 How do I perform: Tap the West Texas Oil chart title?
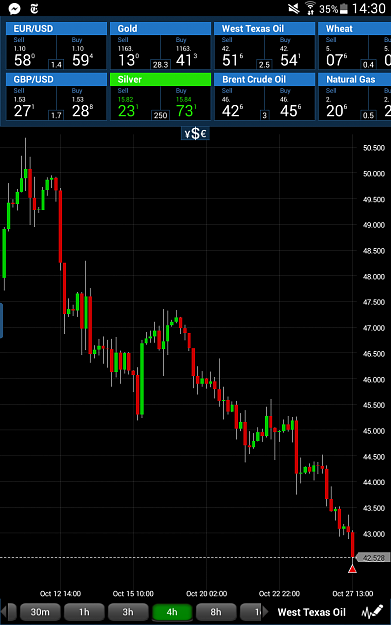(311, 612)
